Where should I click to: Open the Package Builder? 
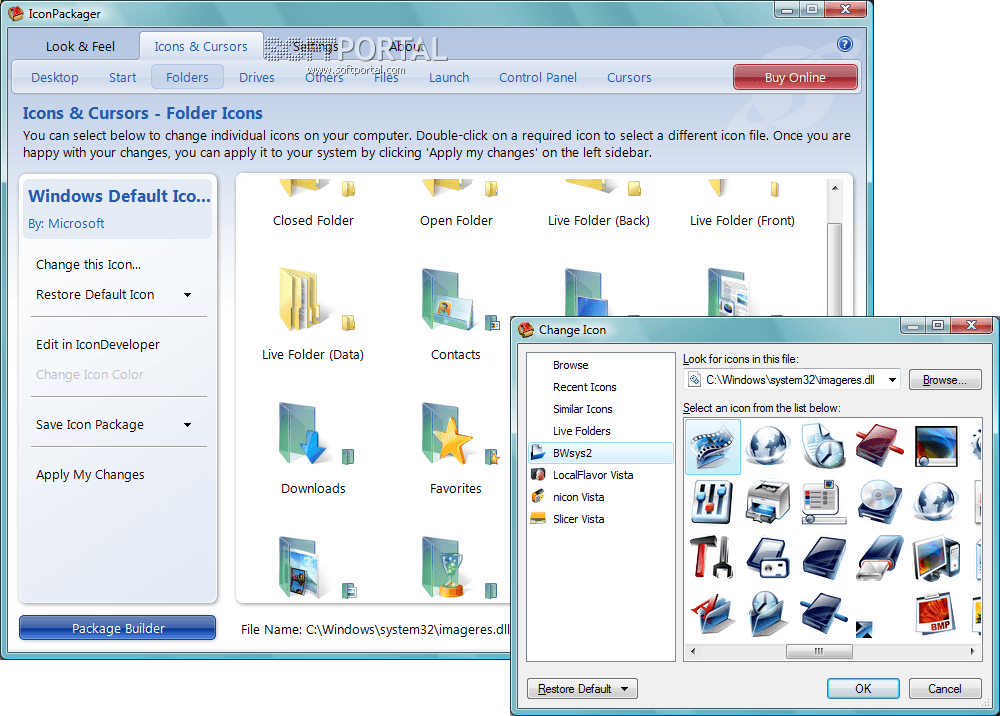(x=117, y=628)
